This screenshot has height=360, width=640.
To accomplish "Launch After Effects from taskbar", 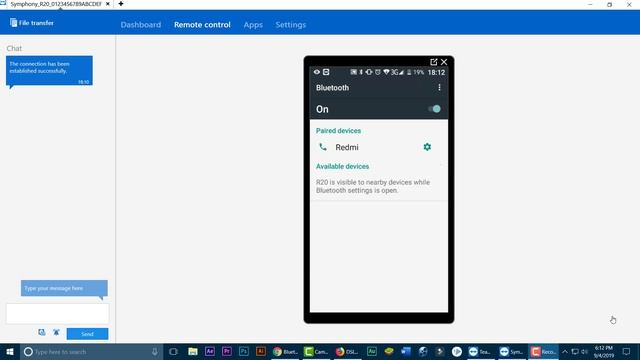I will pos(210,351).
